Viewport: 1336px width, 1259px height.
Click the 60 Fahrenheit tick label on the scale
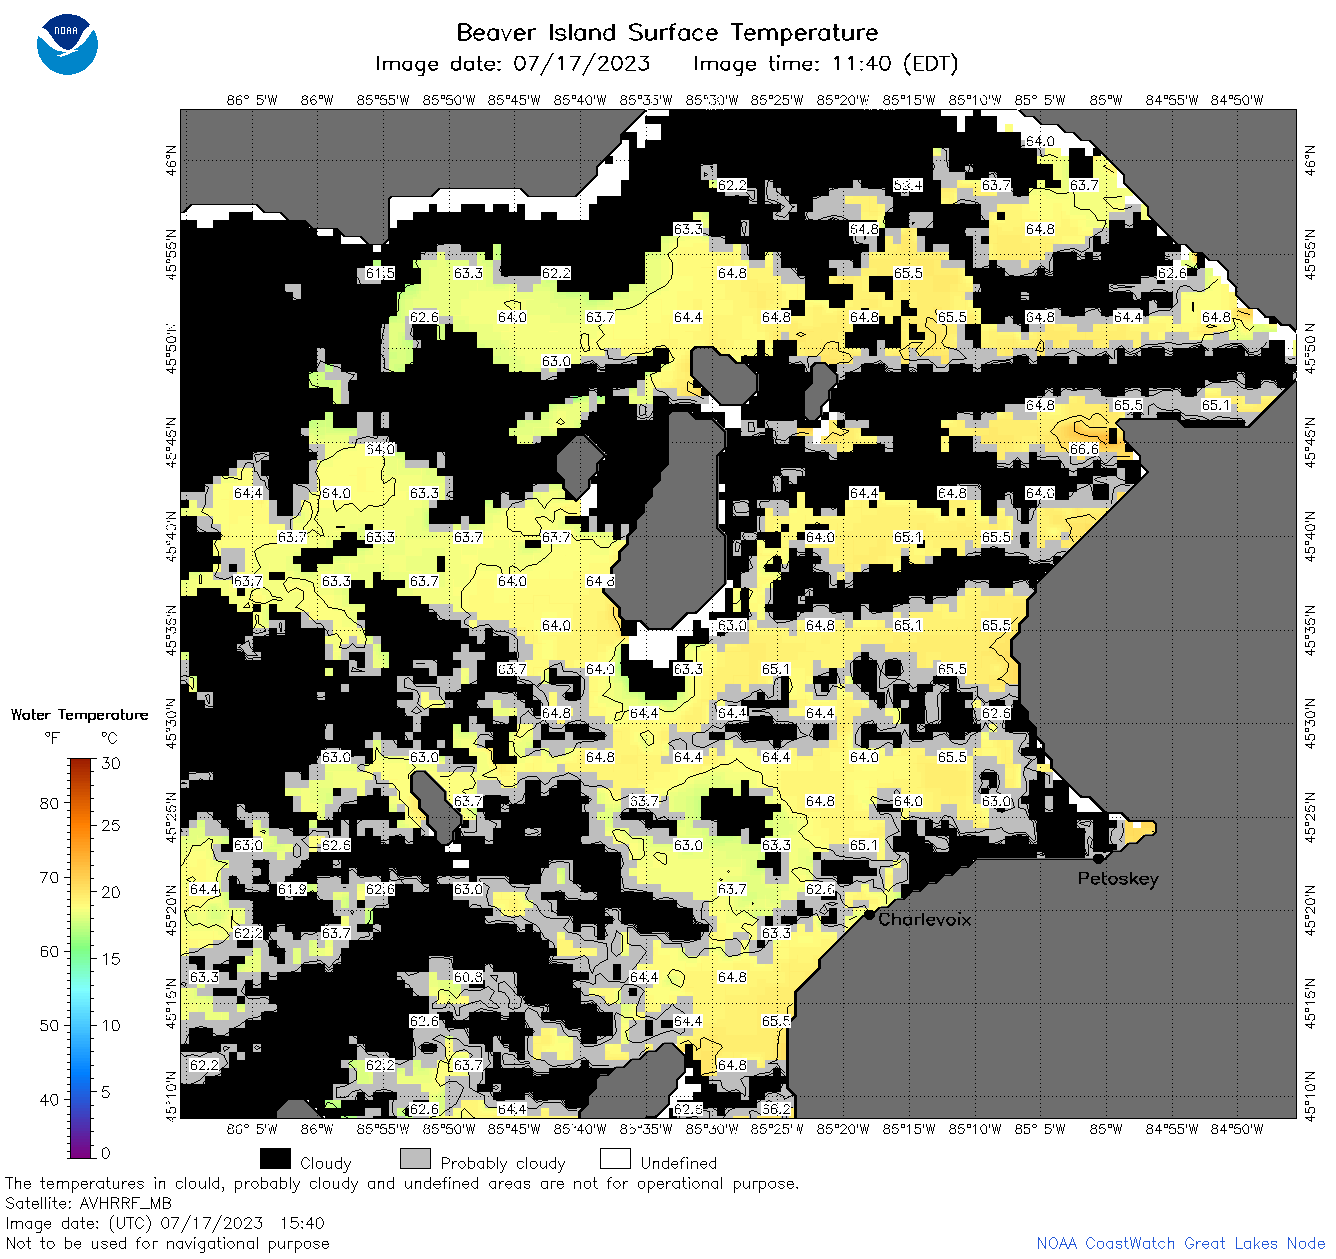click(x=49, y=951)
